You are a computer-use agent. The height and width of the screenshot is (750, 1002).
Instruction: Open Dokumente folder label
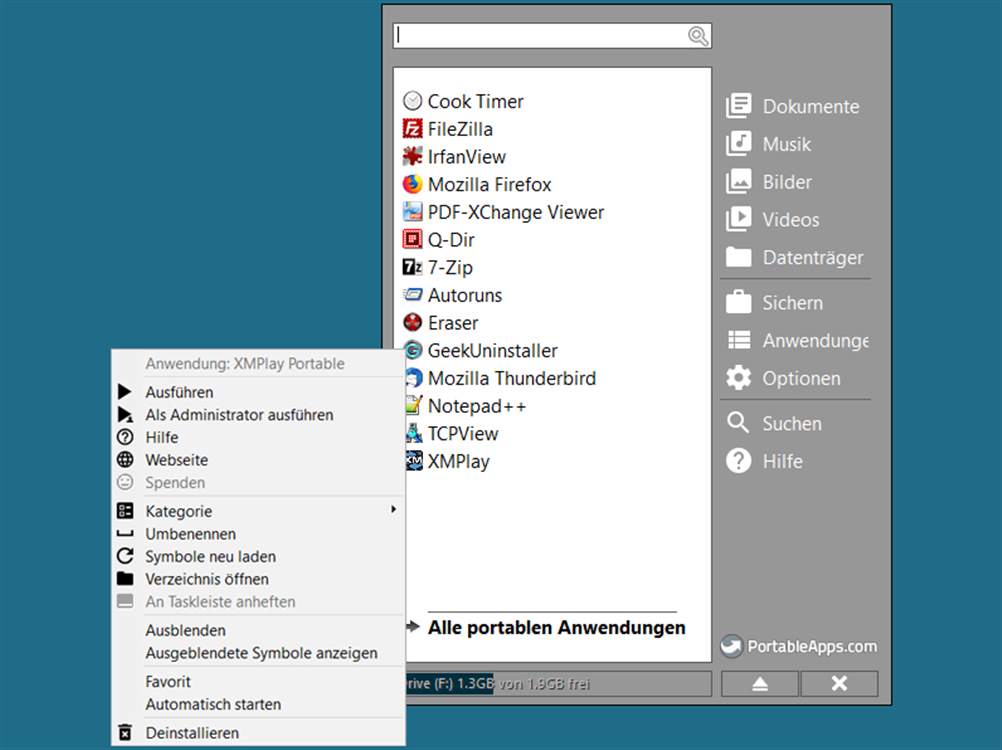point(810,106)
